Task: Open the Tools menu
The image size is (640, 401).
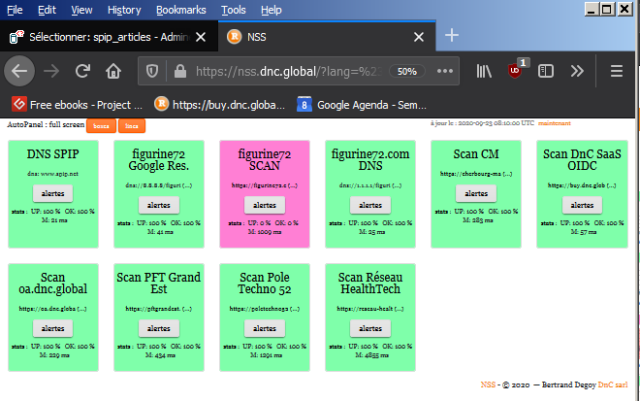Action: [x=233, y=10]
